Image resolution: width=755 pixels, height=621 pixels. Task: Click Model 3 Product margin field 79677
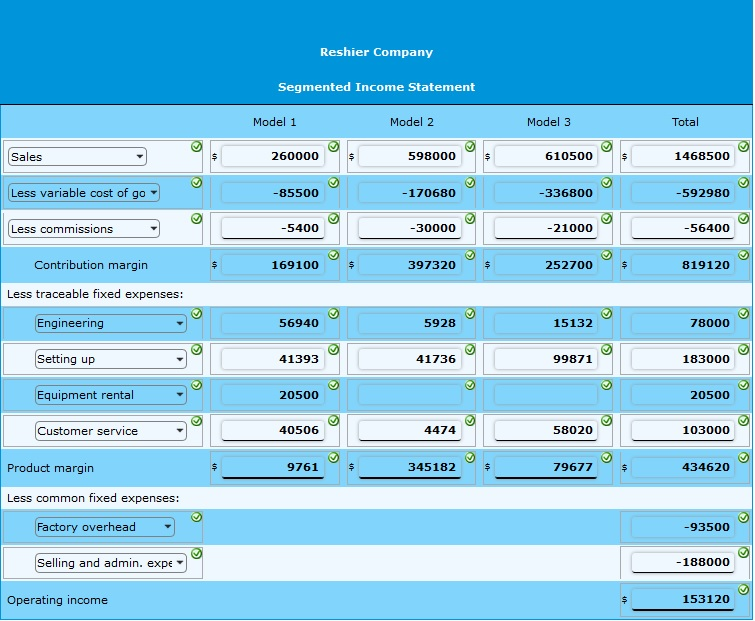click(x=546, y=467)
